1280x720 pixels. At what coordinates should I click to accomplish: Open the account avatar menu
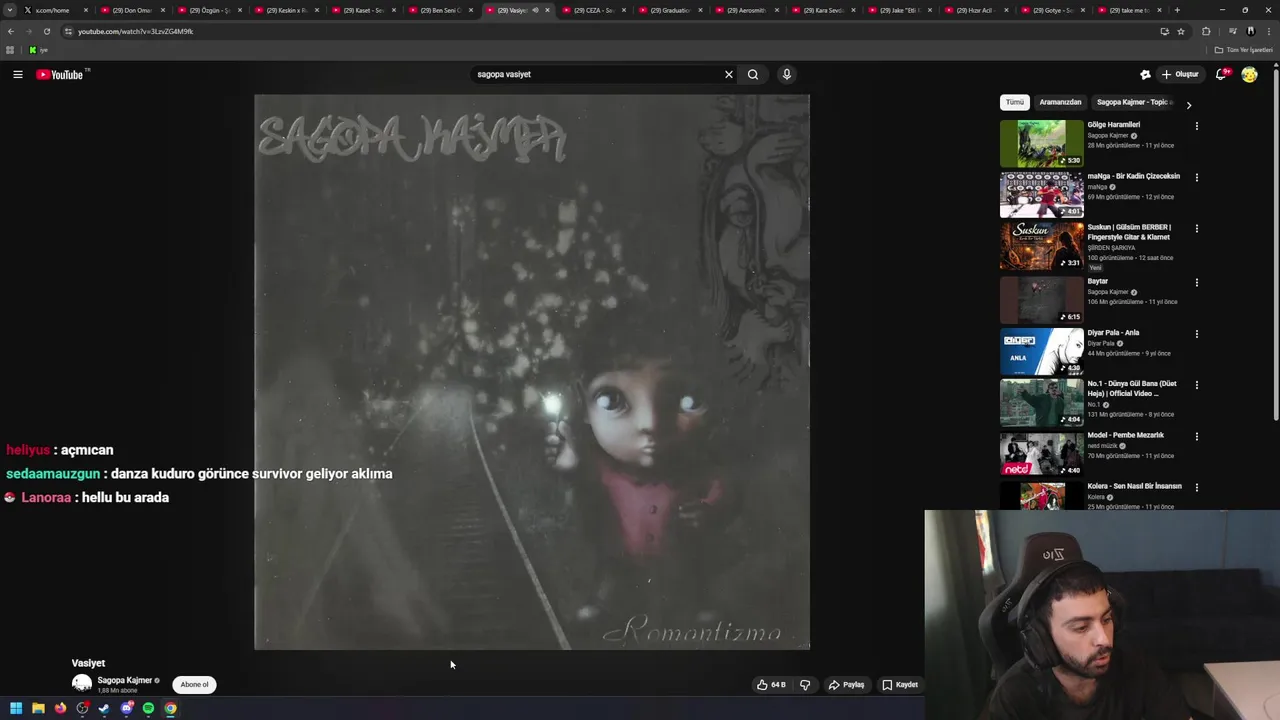tap(1249, 74)
